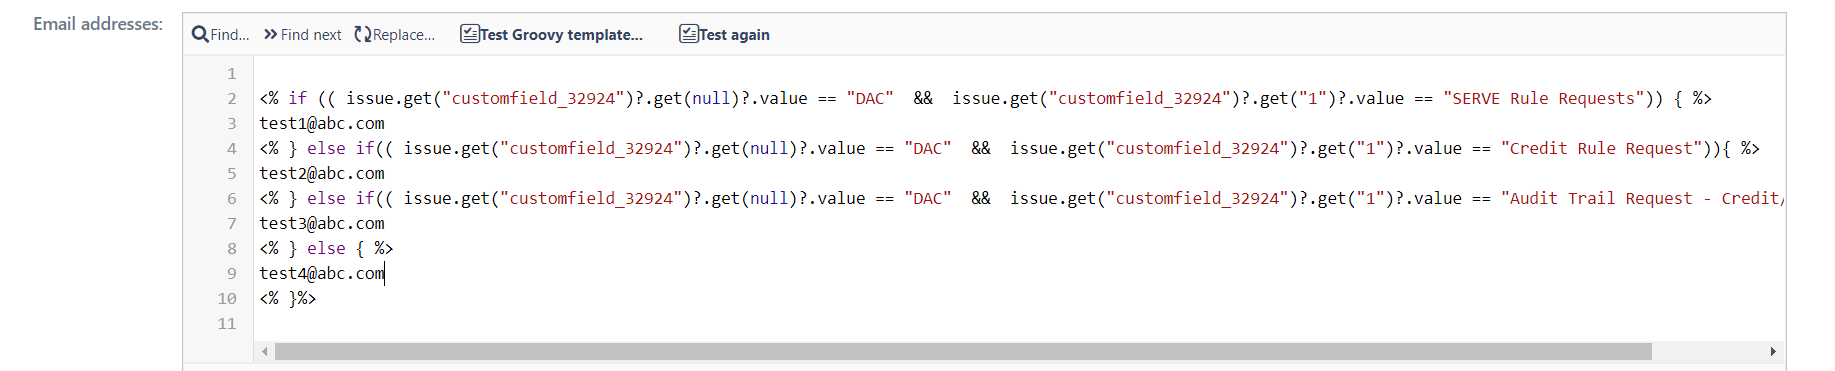This screenshot has width=1835, height=371.
Task: Click the 'else if' keyword on line 6
Action: pyautogui.click(x=340, y=198)
